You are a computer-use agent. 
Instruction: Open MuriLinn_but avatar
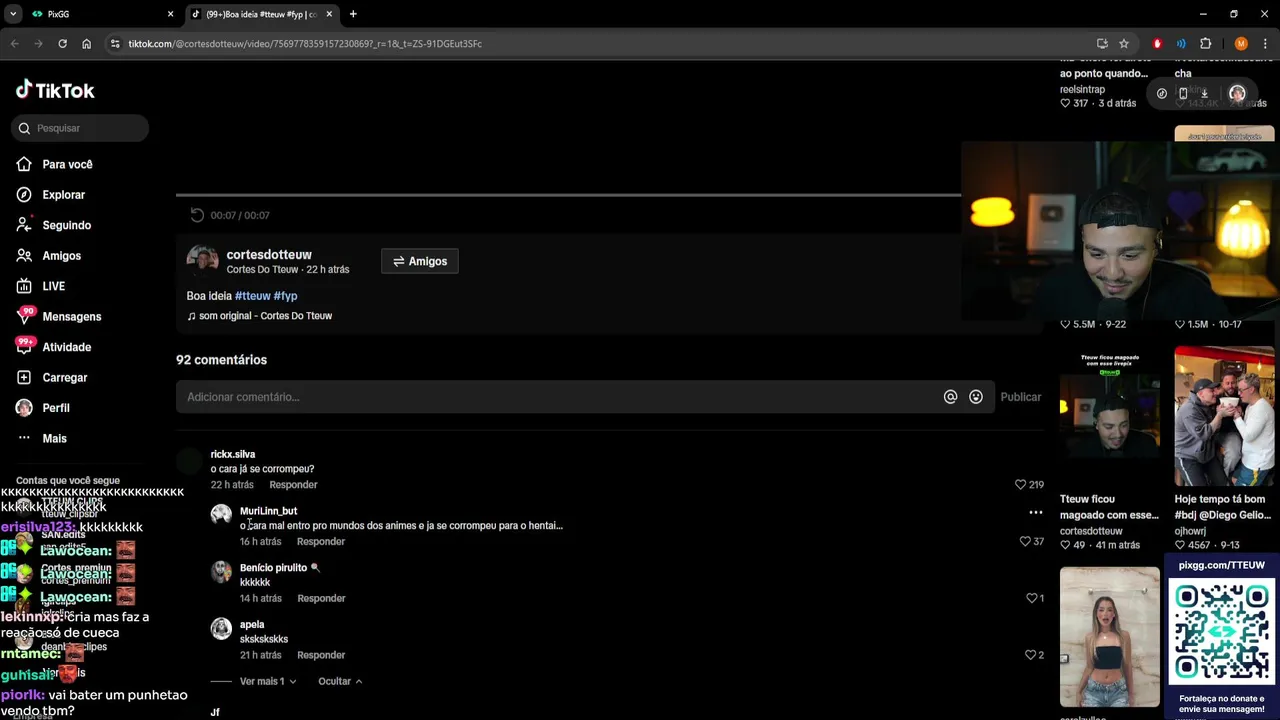tap(221, 514)
